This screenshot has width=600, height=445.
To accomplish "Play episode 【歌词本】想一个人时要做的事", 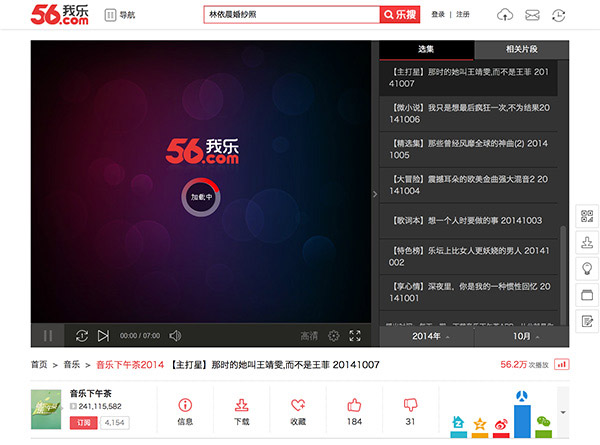I will pyautogui.click(x=468, y=220).
